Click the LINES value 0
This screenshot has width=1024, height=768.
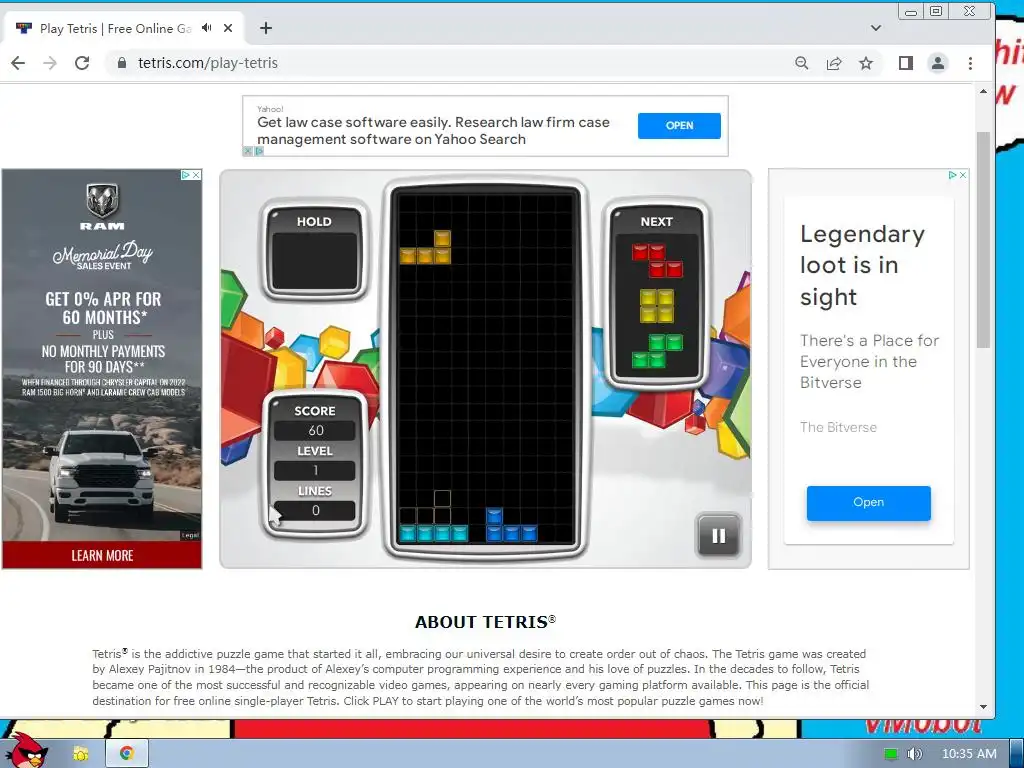(315, 511)
